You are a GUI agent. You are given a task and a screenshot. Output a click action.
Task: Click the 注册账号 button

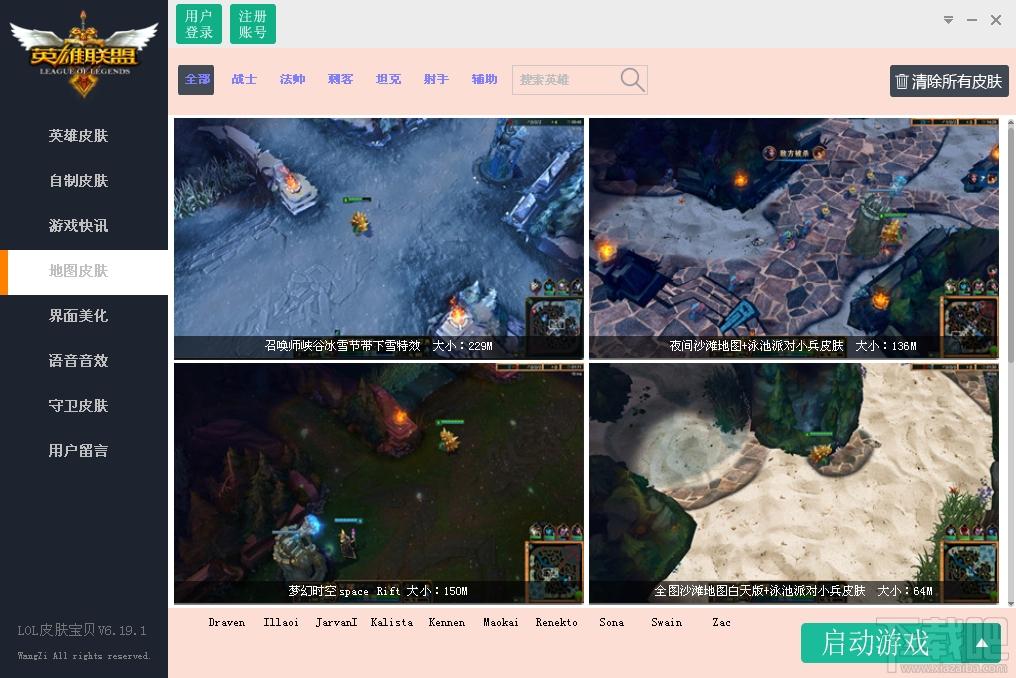(253, 24)
